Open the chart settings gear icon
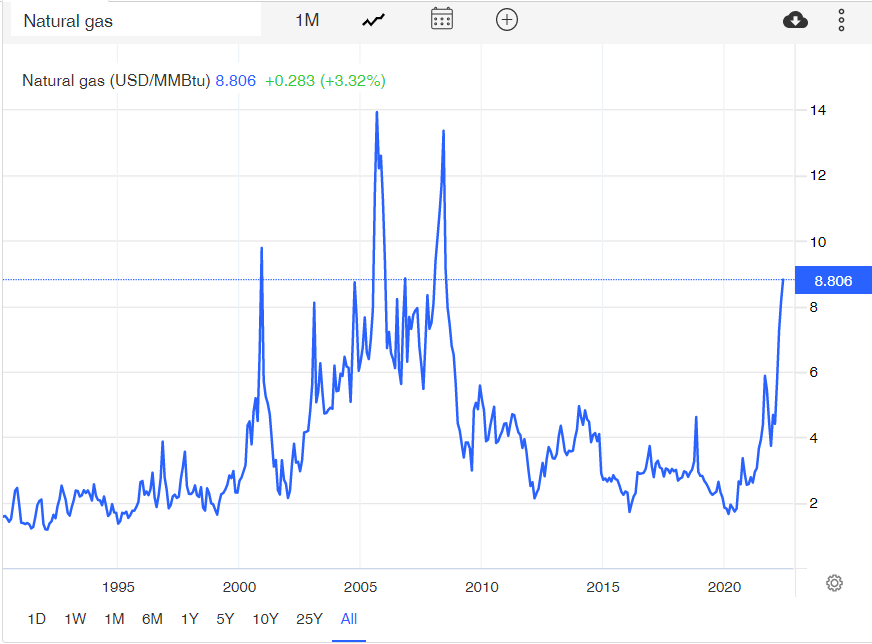872x644 pixels. (x=833, y=582)
